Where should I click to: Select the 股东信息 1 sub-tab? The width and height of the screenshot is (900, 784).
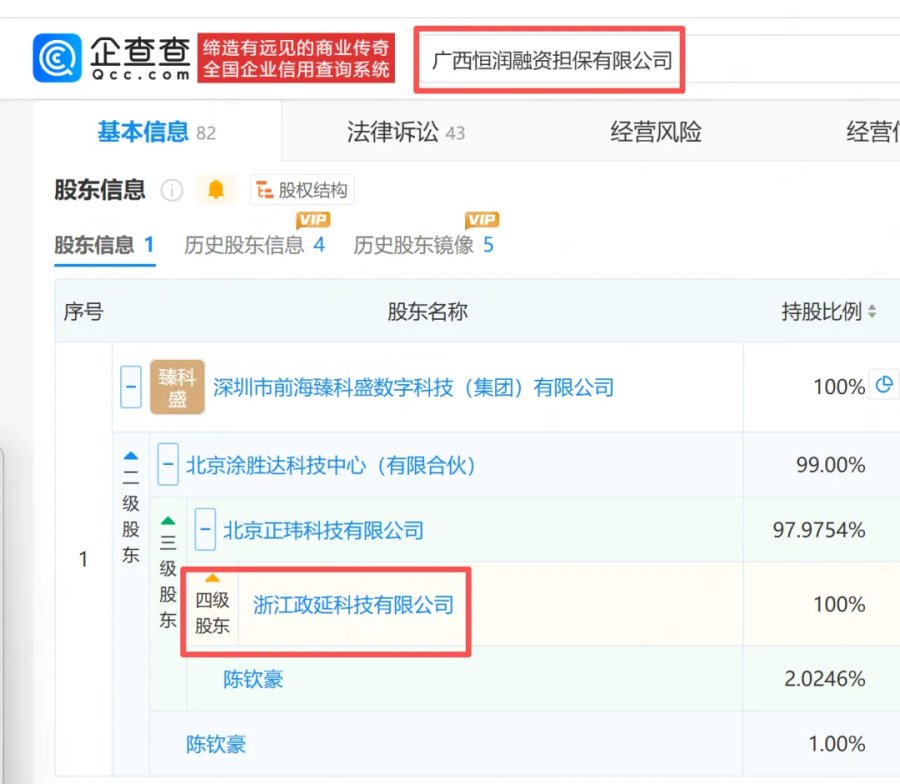[x=104, y=245]
